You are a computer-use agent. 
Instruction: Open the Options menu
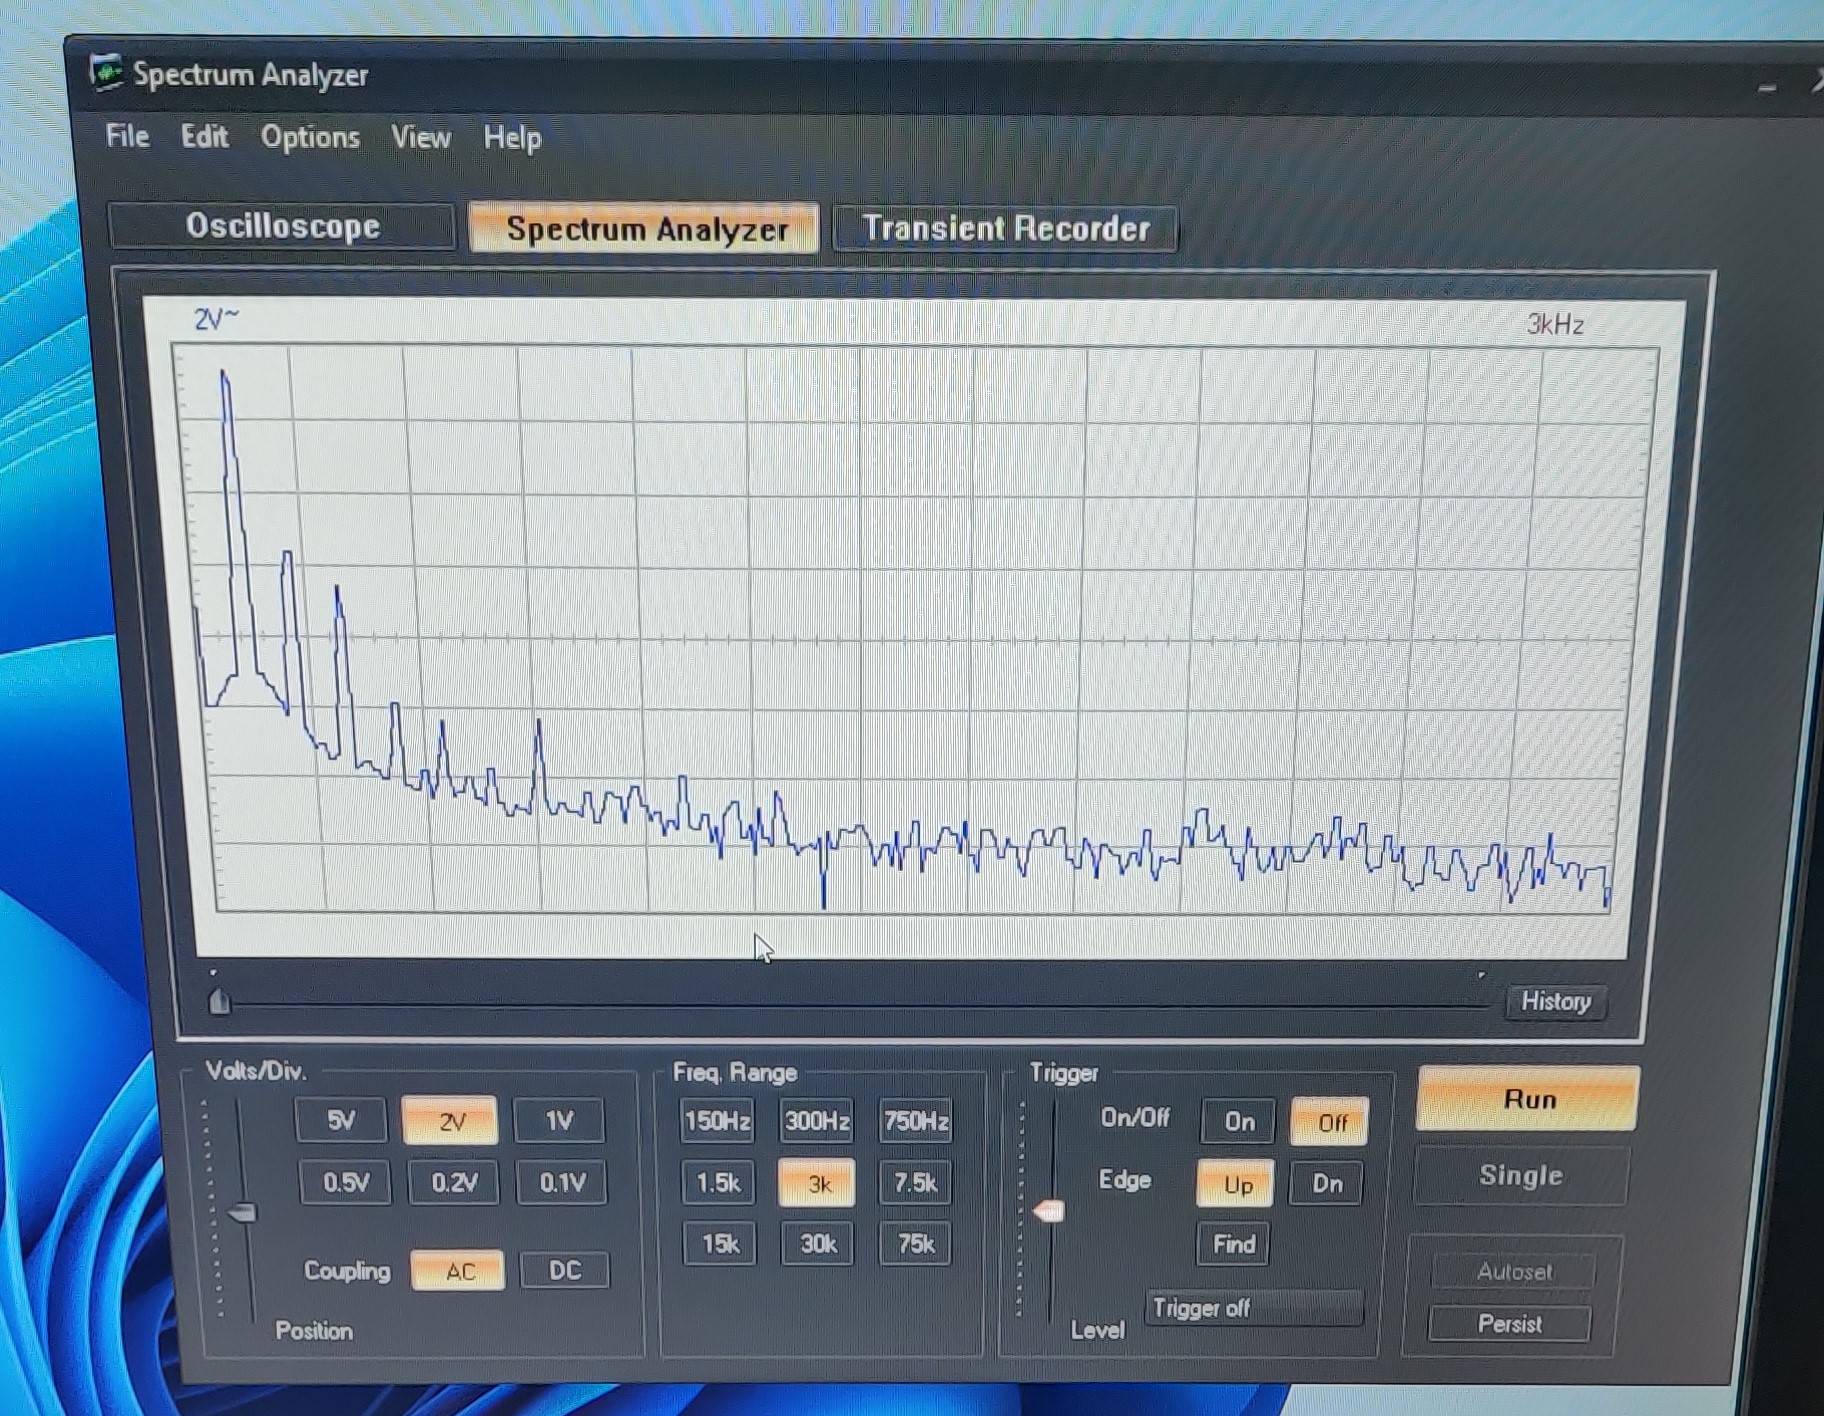(310, 137)
